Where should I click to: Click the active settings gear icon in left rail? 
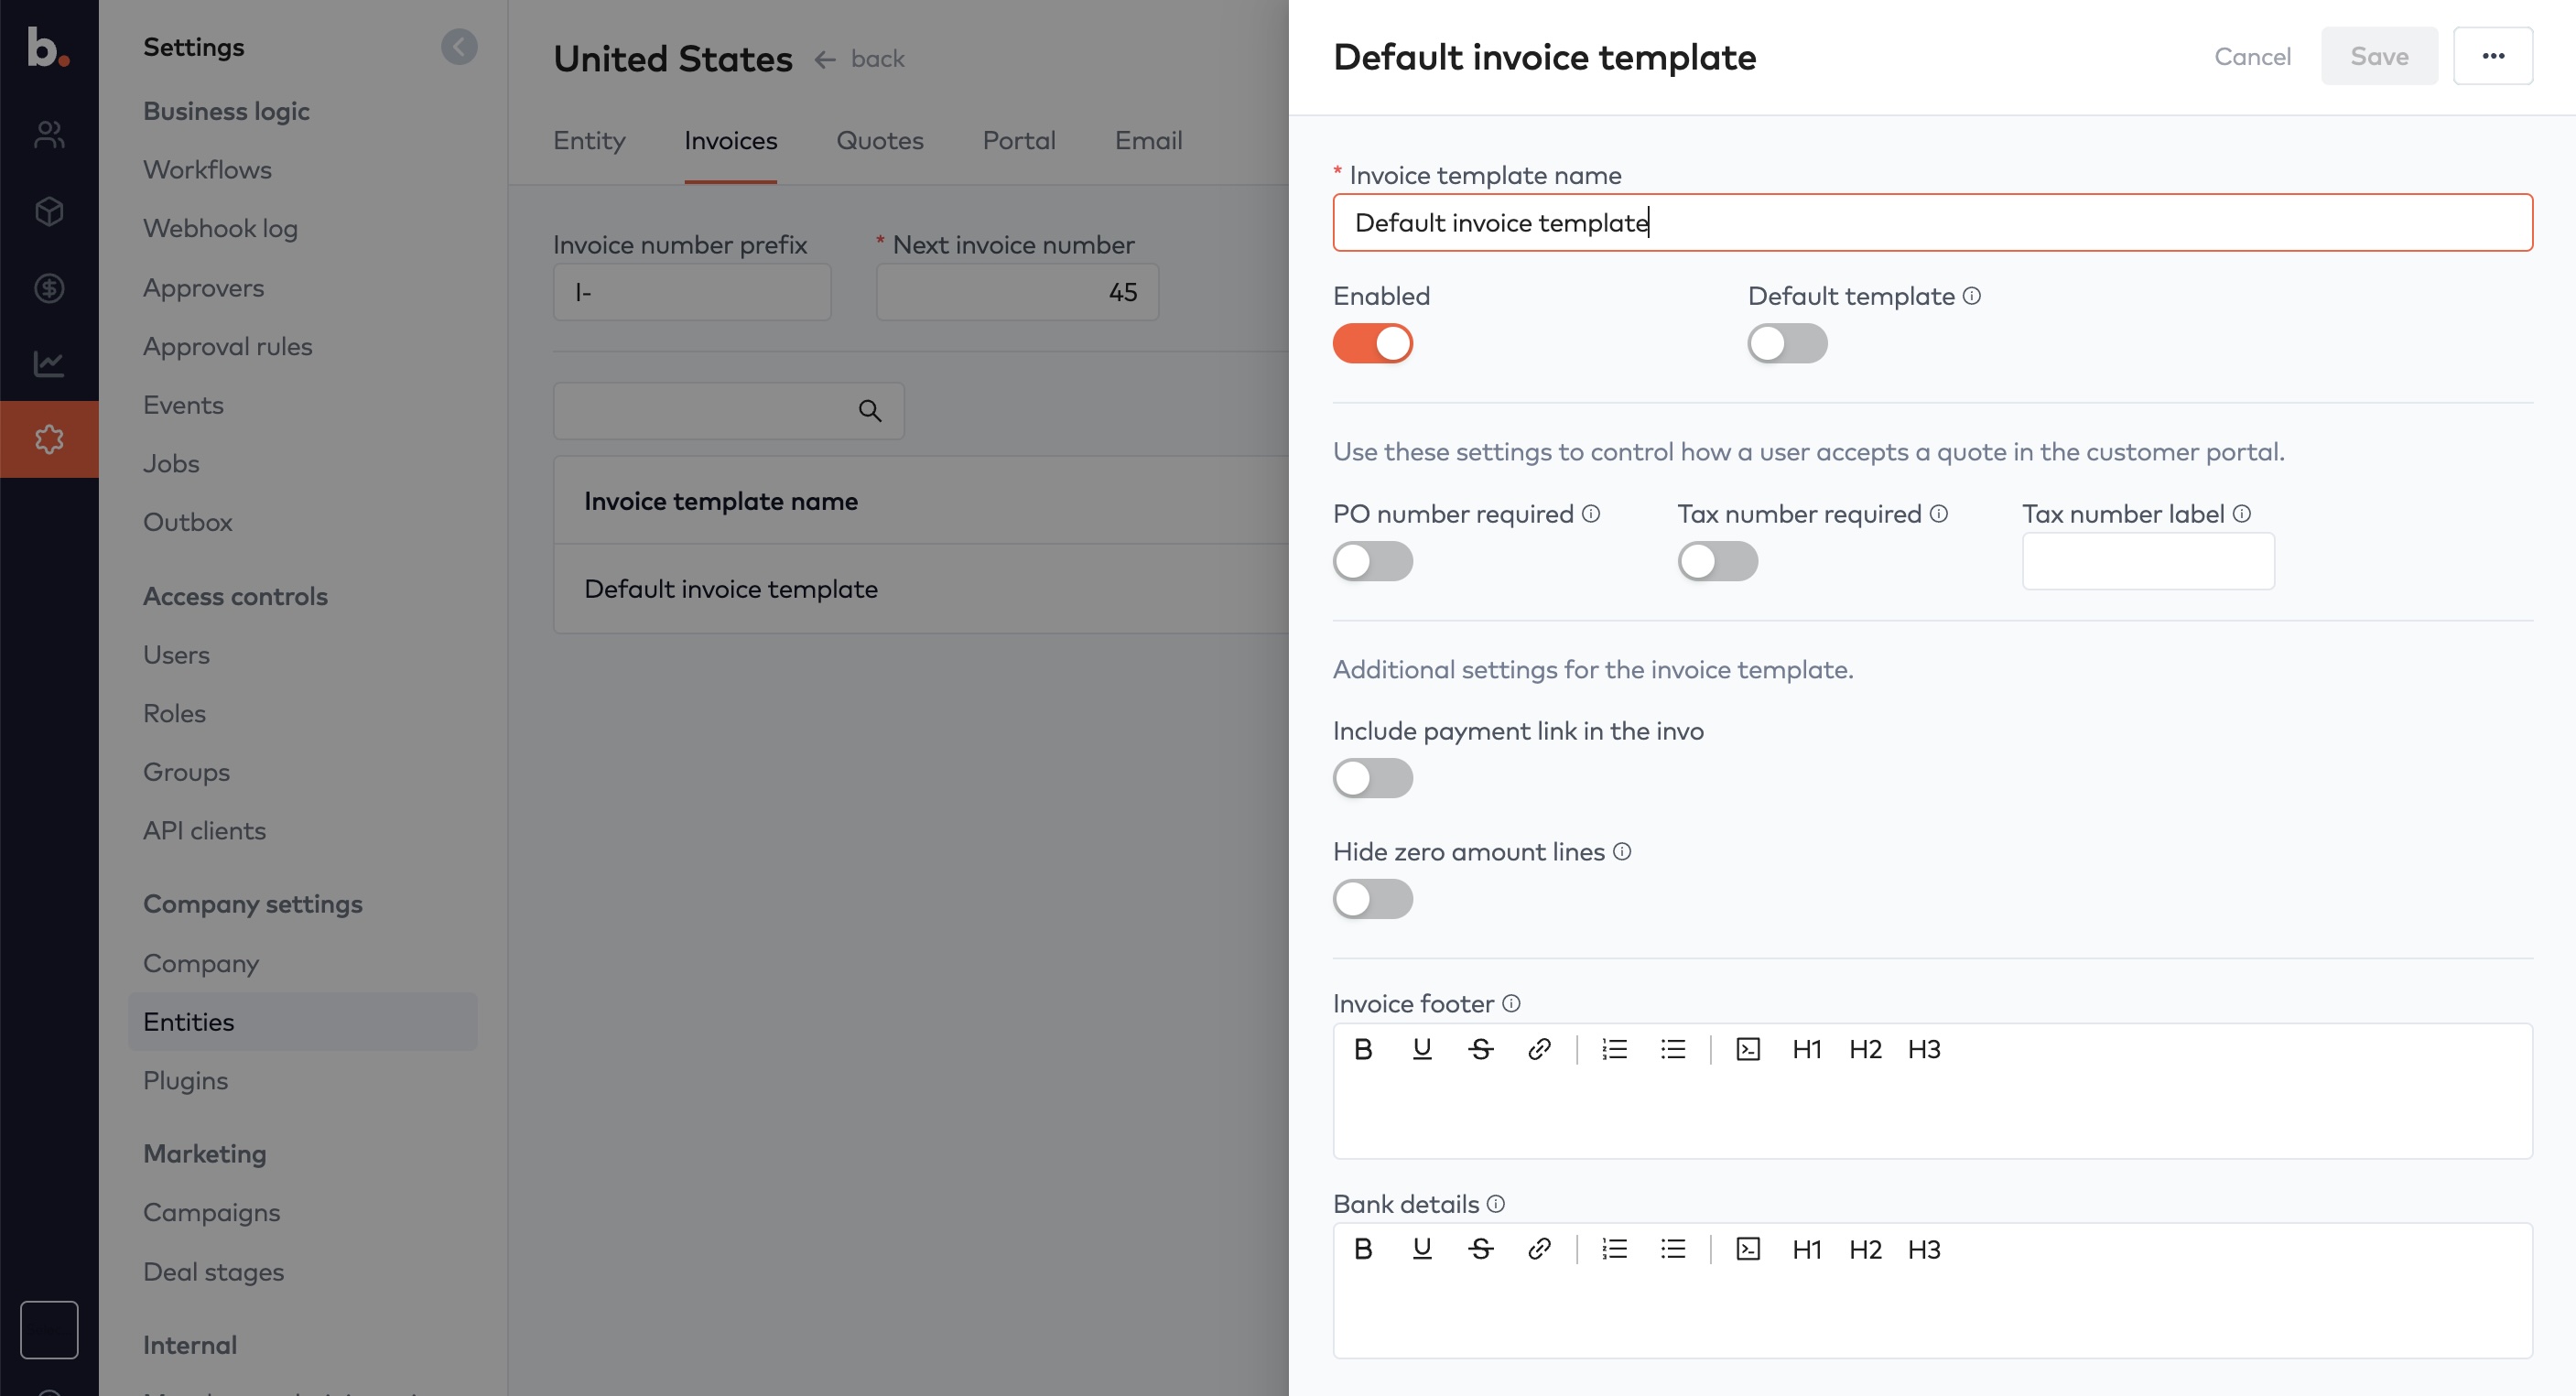(49, 439)
